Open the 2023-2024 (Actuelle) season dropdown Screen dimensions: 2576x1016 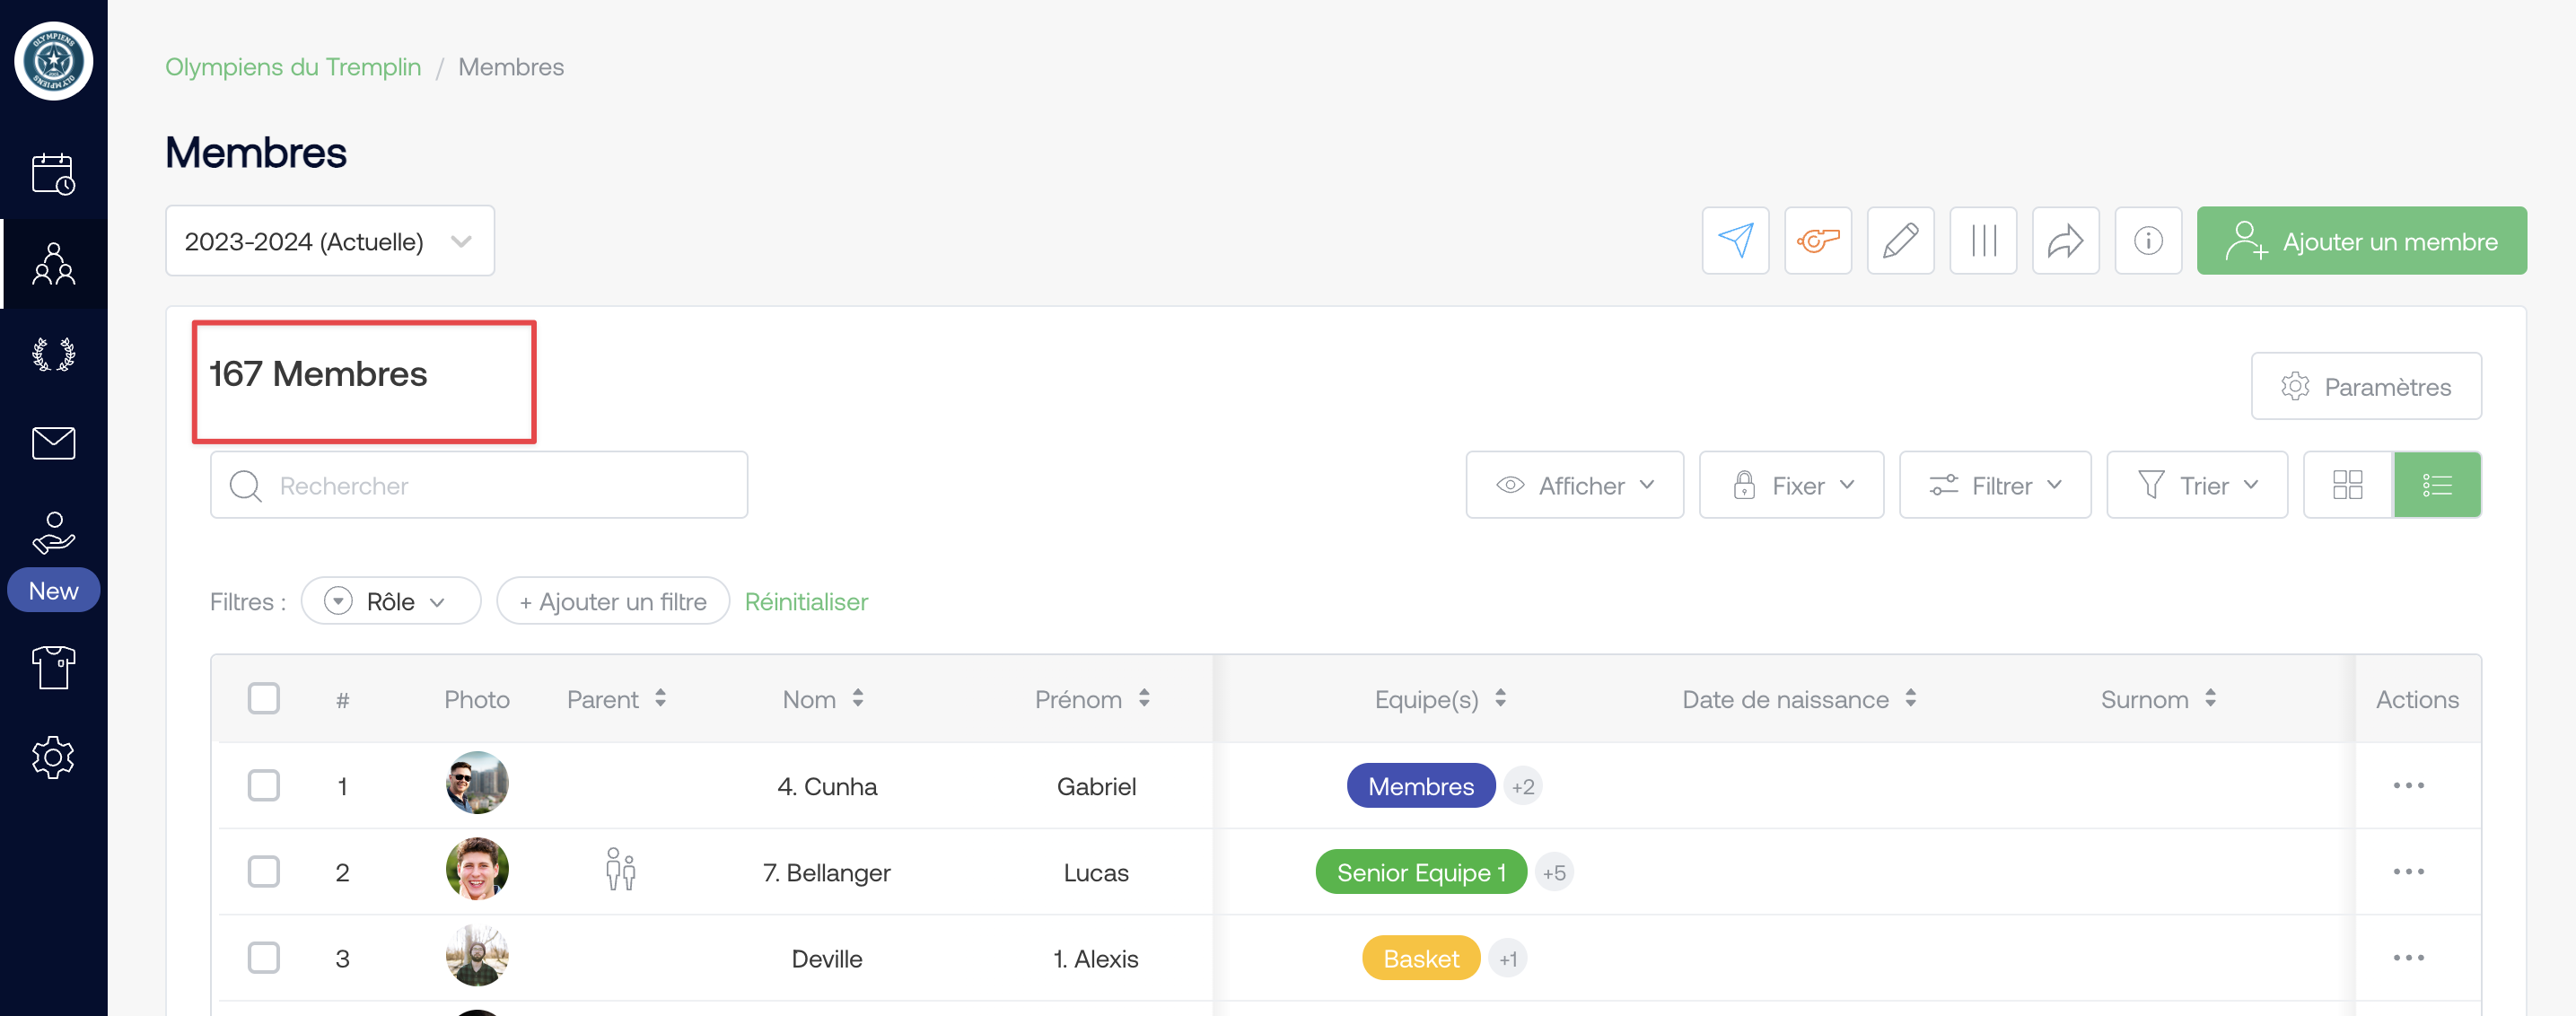click(329, 241)
